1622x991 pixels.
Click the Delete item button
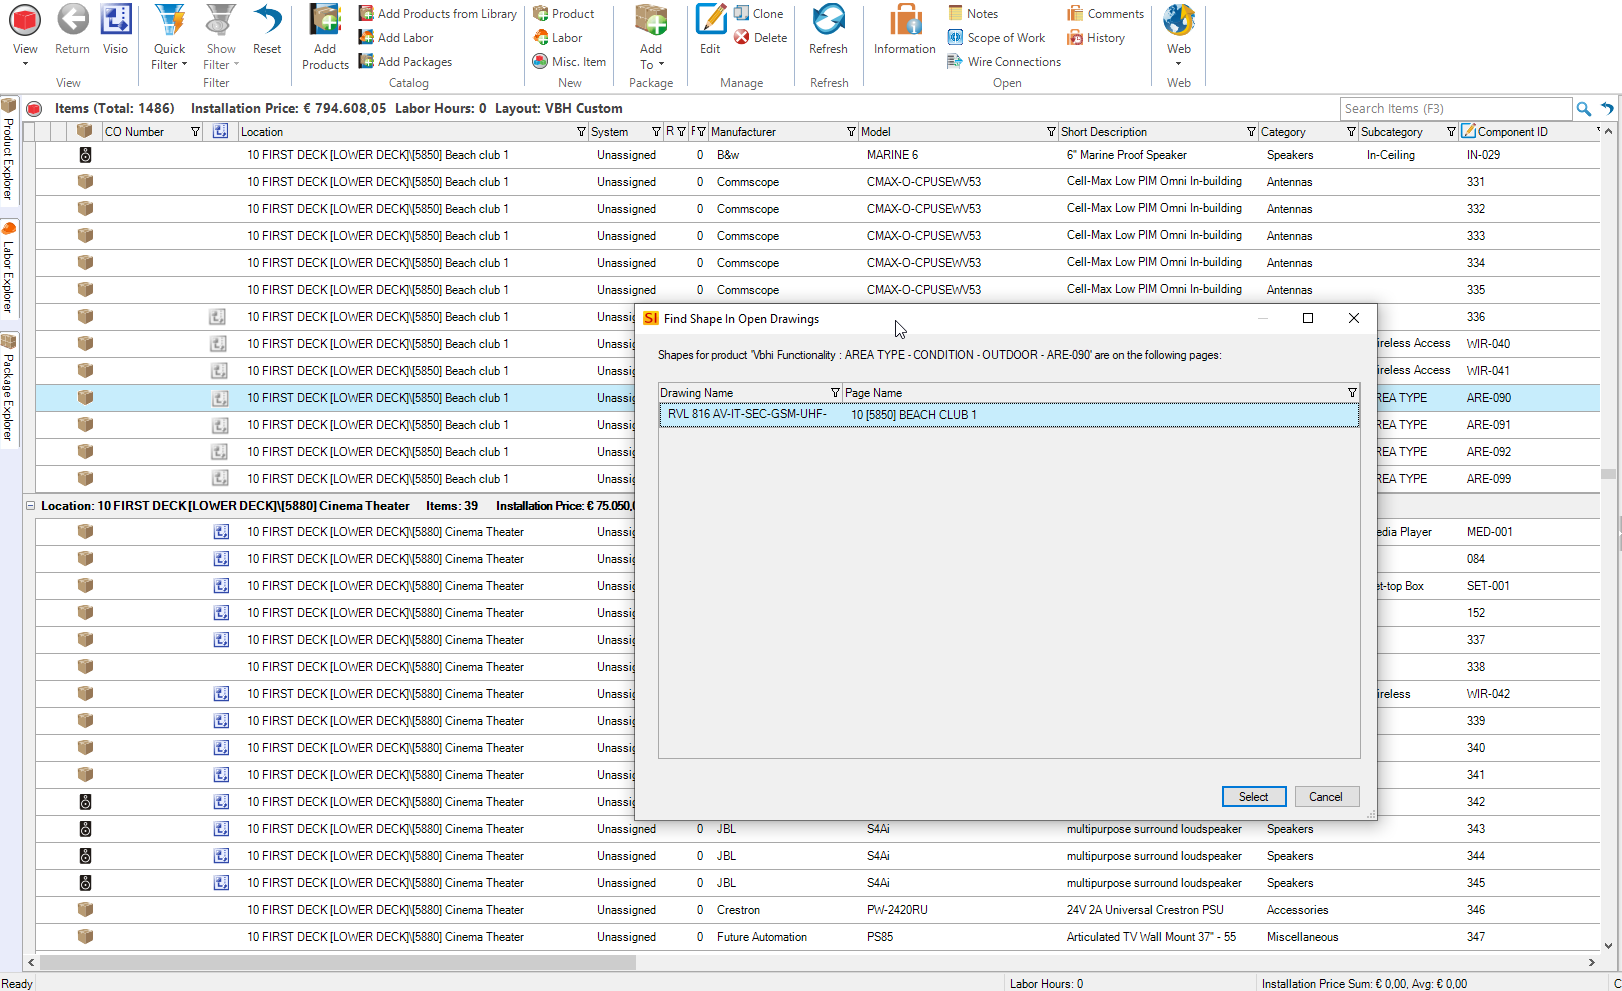tap(760, 38)
